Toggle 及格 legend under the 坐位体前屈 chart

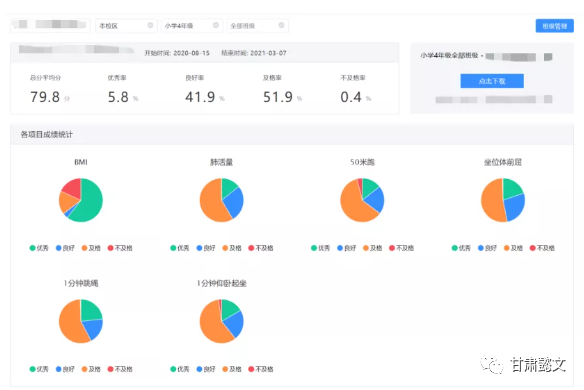[514, 248]
